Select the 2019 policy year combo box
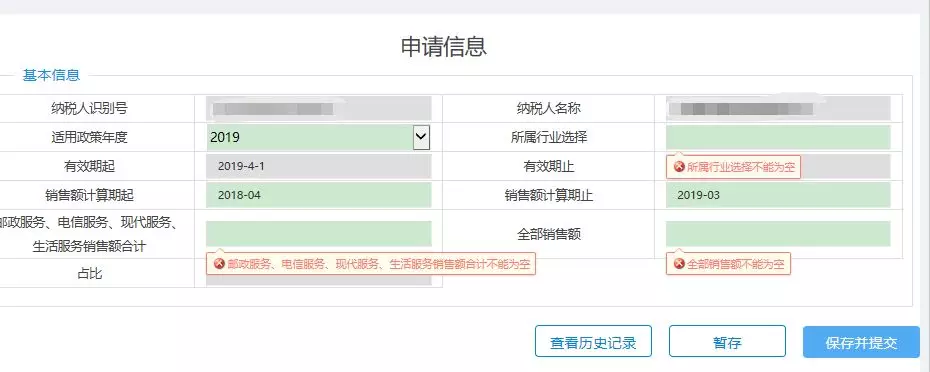The height and width of the screenshot is (372, 930). pyautogui.click(x=319, y=137)
